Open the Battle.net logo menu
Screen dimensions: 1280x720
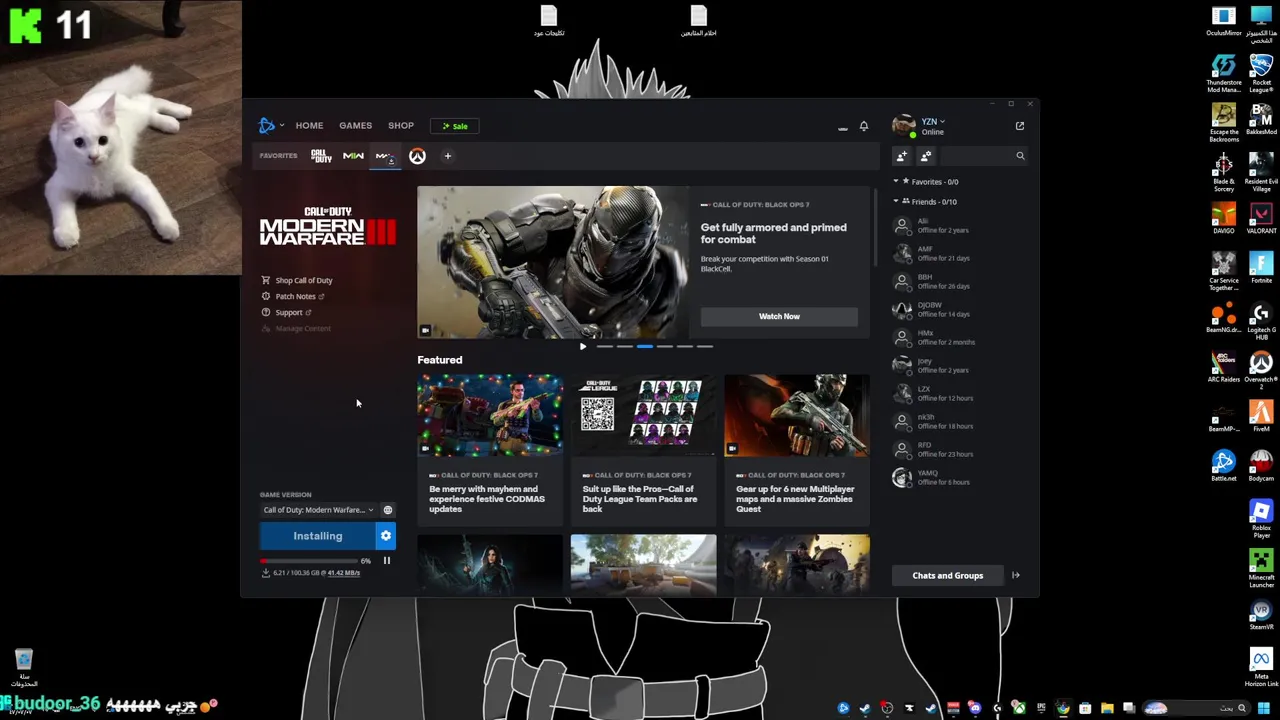270,125
